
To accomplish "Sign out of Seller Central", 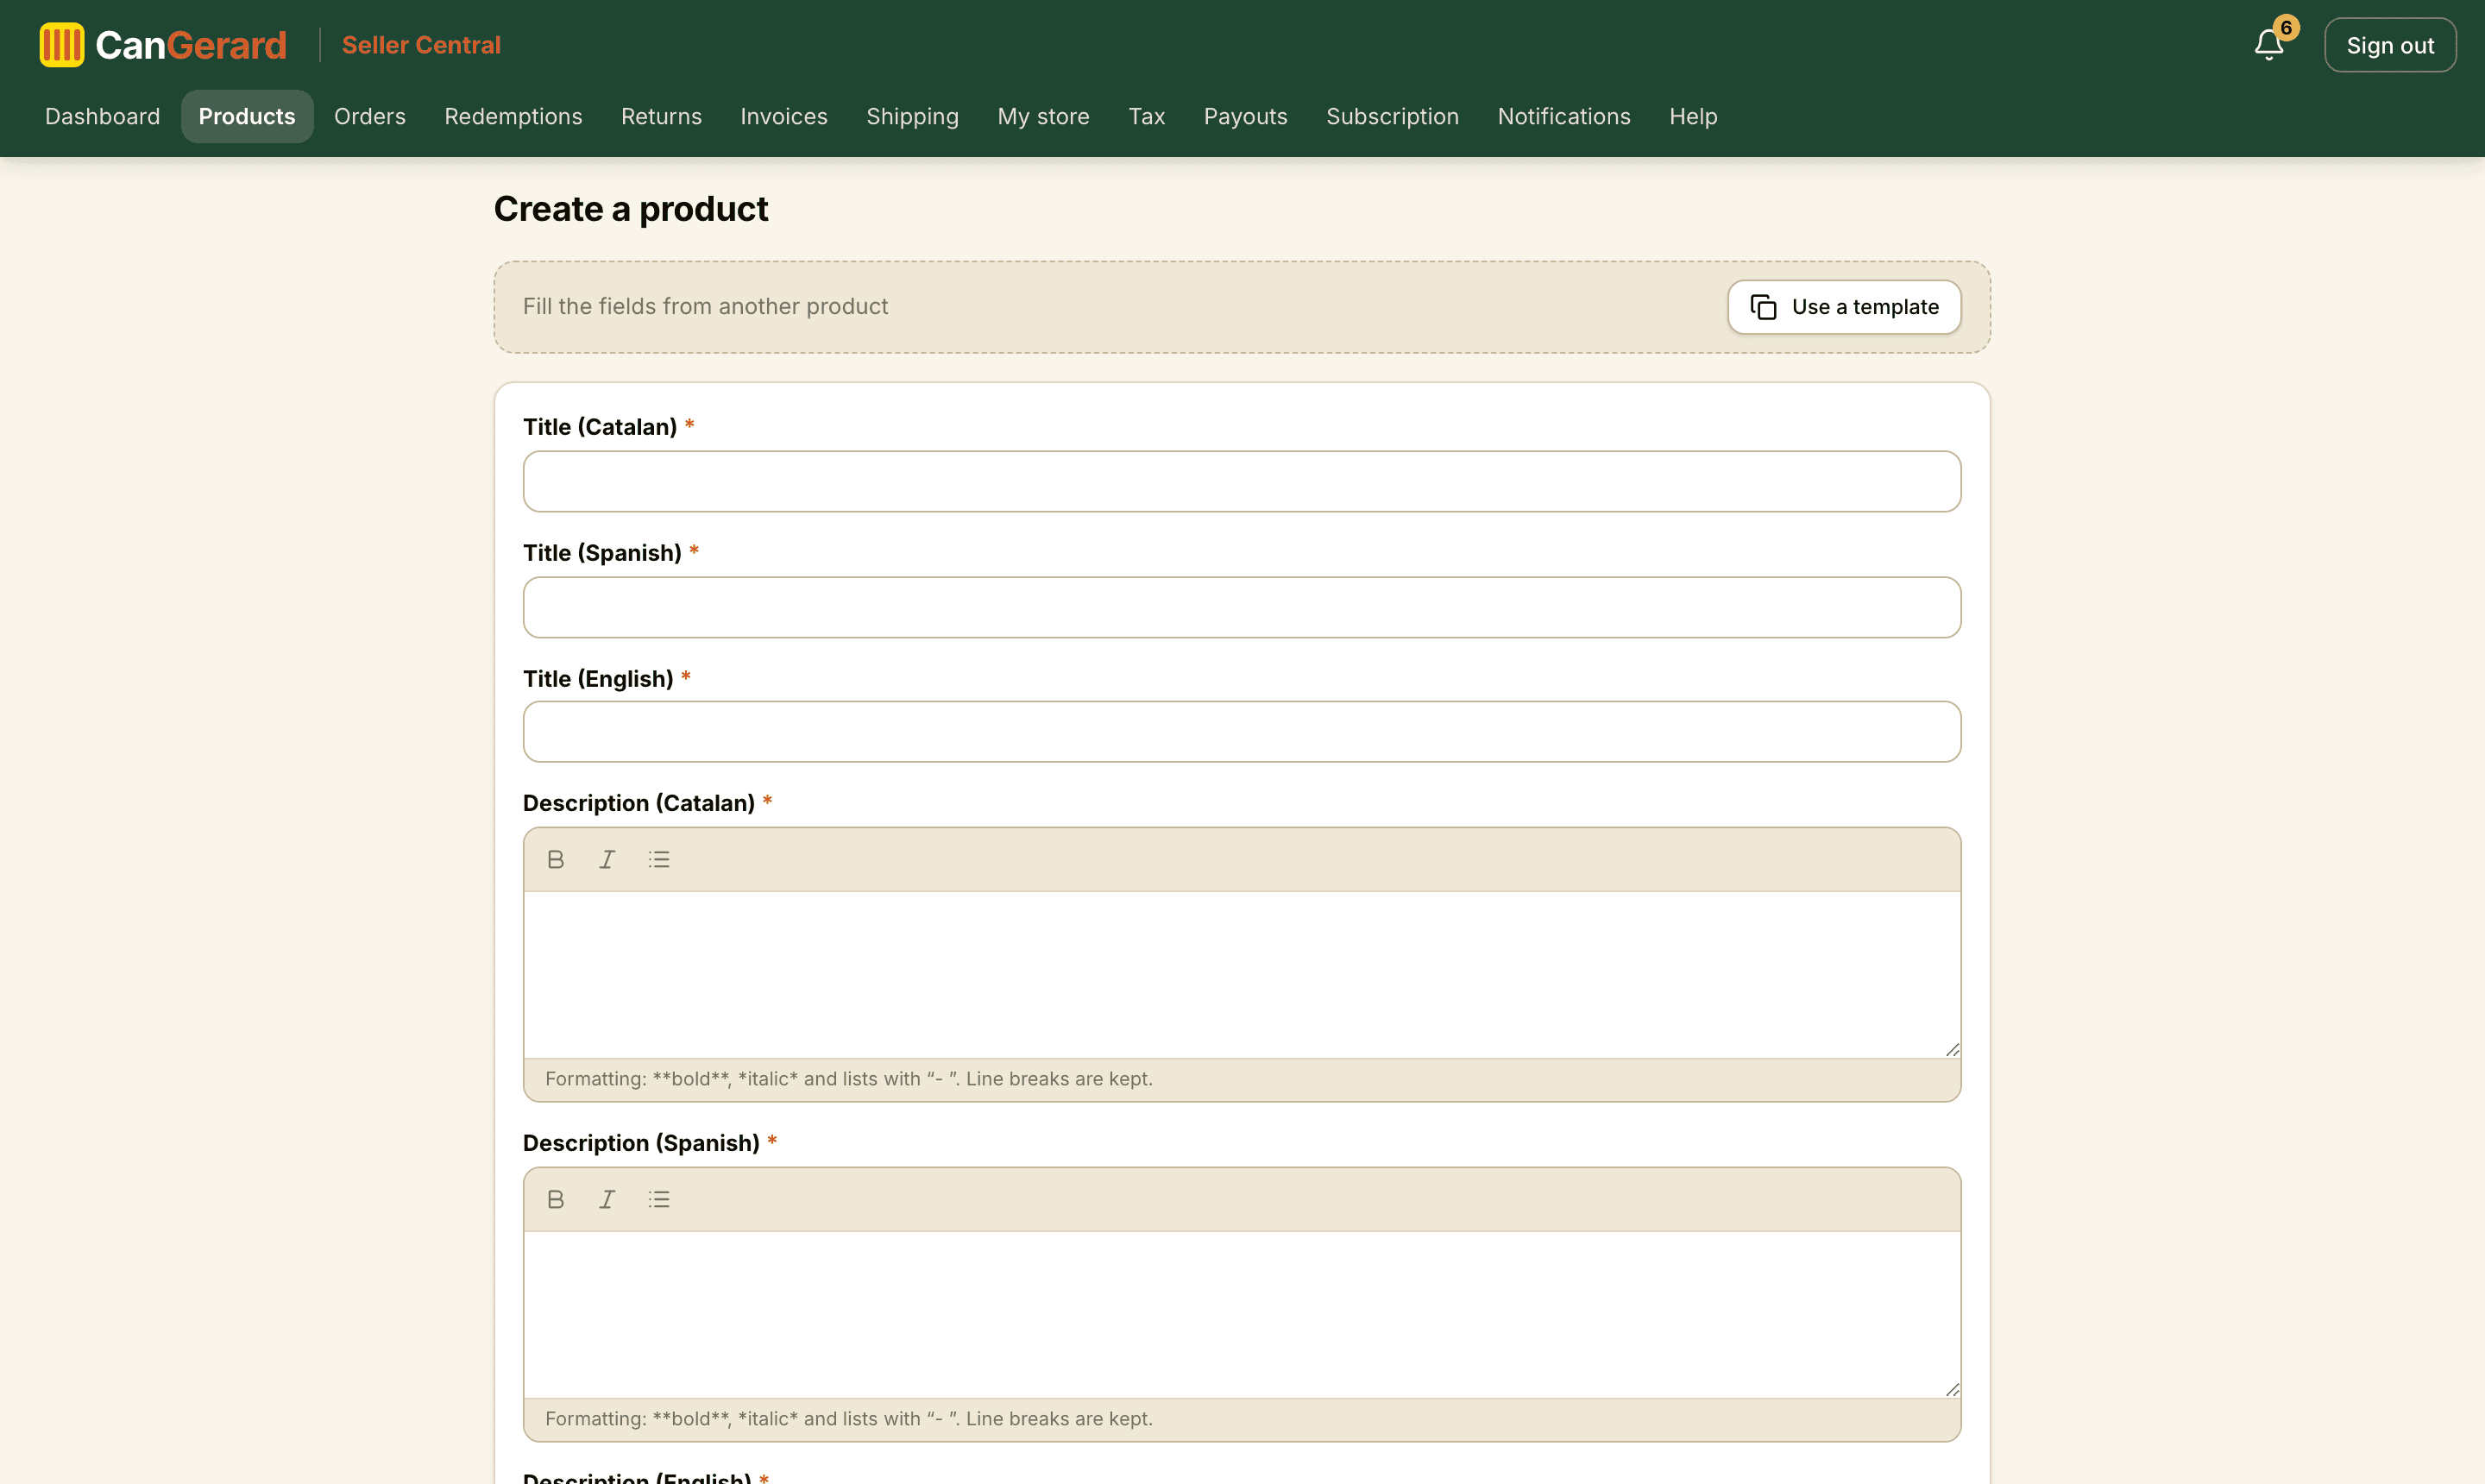I will [x=2390, y=45].
